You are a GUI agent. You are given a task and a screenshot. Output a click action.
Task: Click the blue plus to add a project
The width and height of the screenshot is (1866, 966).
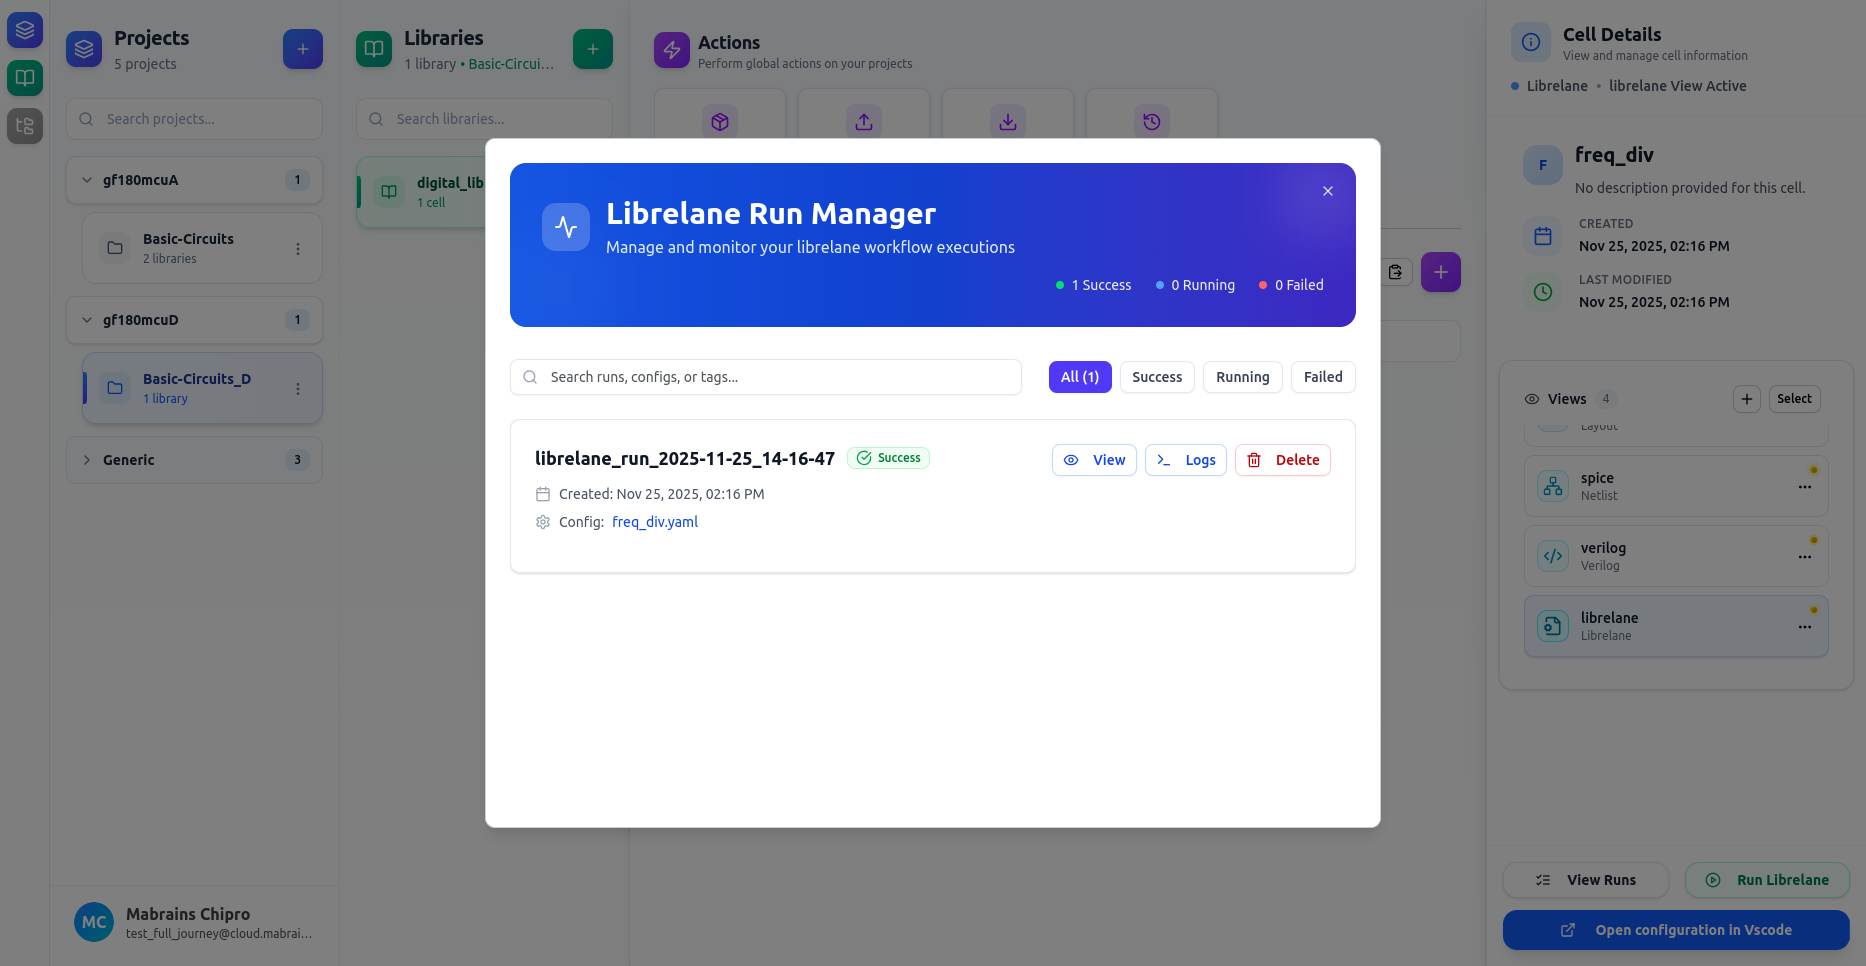pyautogui.click(x=302, y=48)
